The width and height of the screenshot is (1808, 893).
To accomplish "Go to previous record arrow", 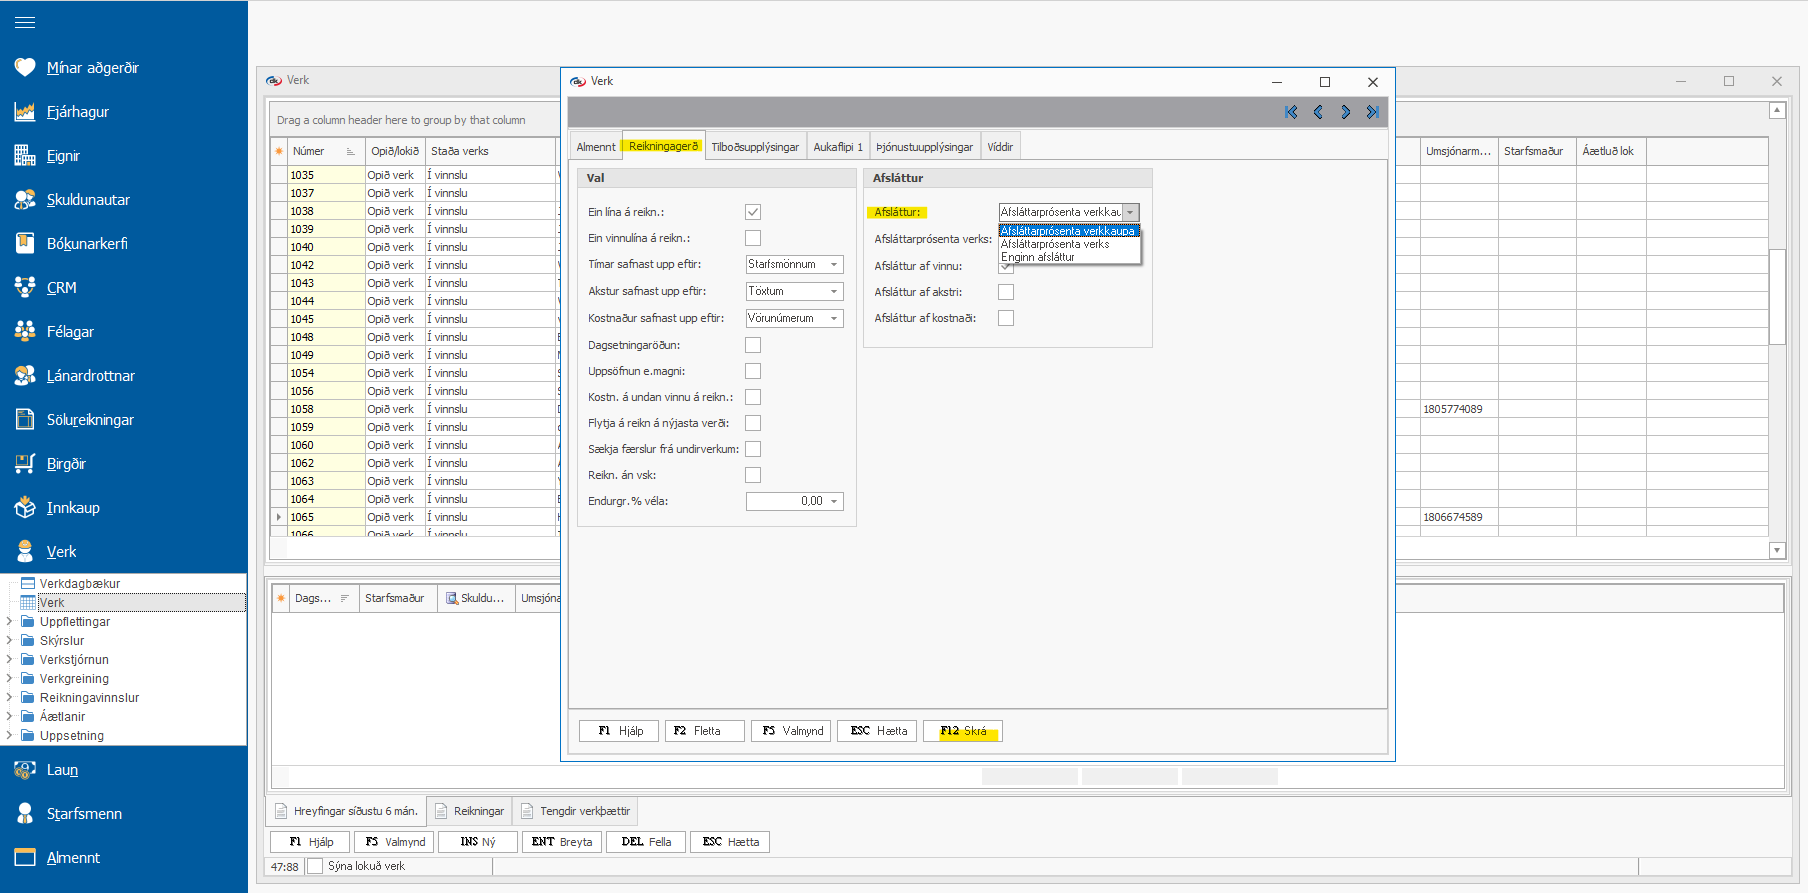I will tap(1318, 112).
